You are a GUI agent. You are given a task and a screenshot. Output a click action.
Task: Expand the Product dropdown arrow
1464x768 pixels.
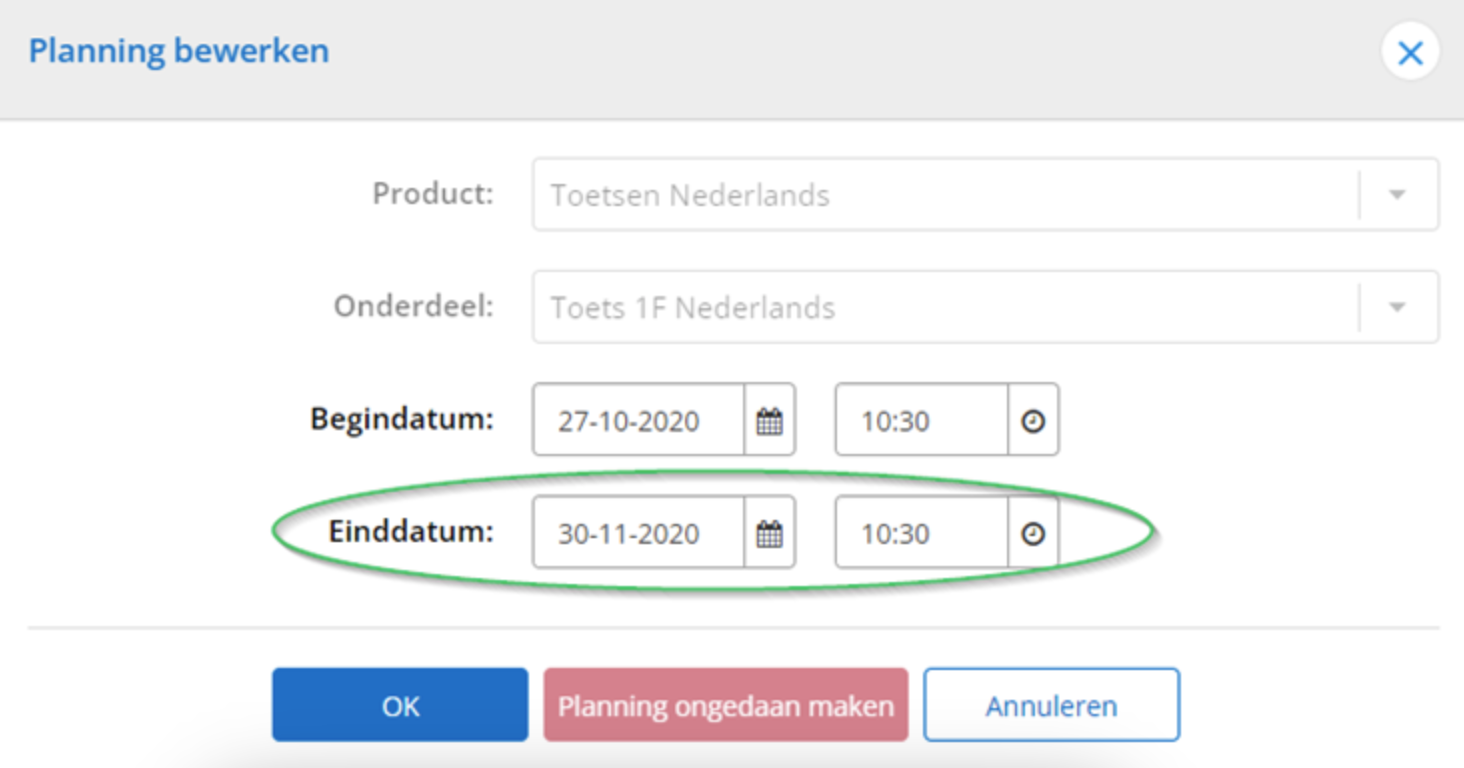coord(1398,195)
